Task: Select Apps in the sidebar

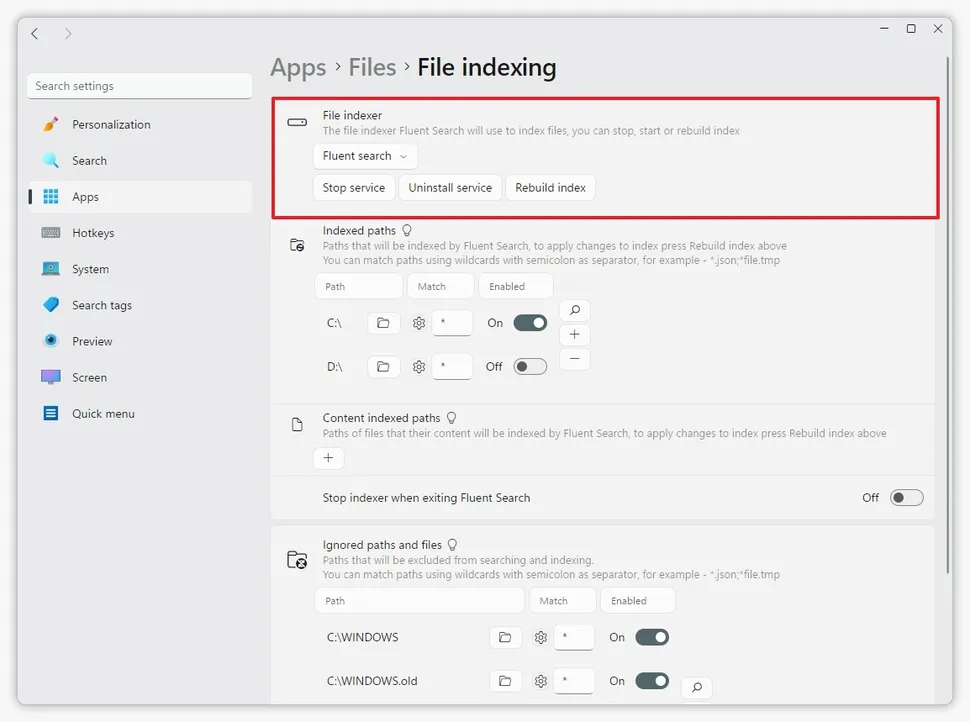Action: [x=139, y=197]
